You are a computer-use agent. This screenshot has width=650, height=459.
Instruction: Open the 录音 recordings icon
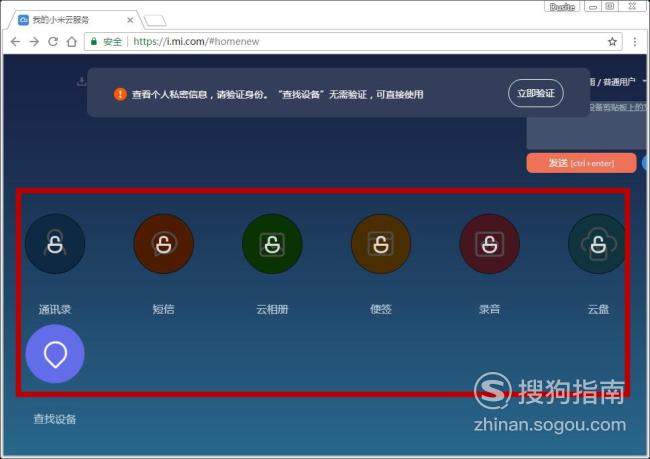(490, 244)
